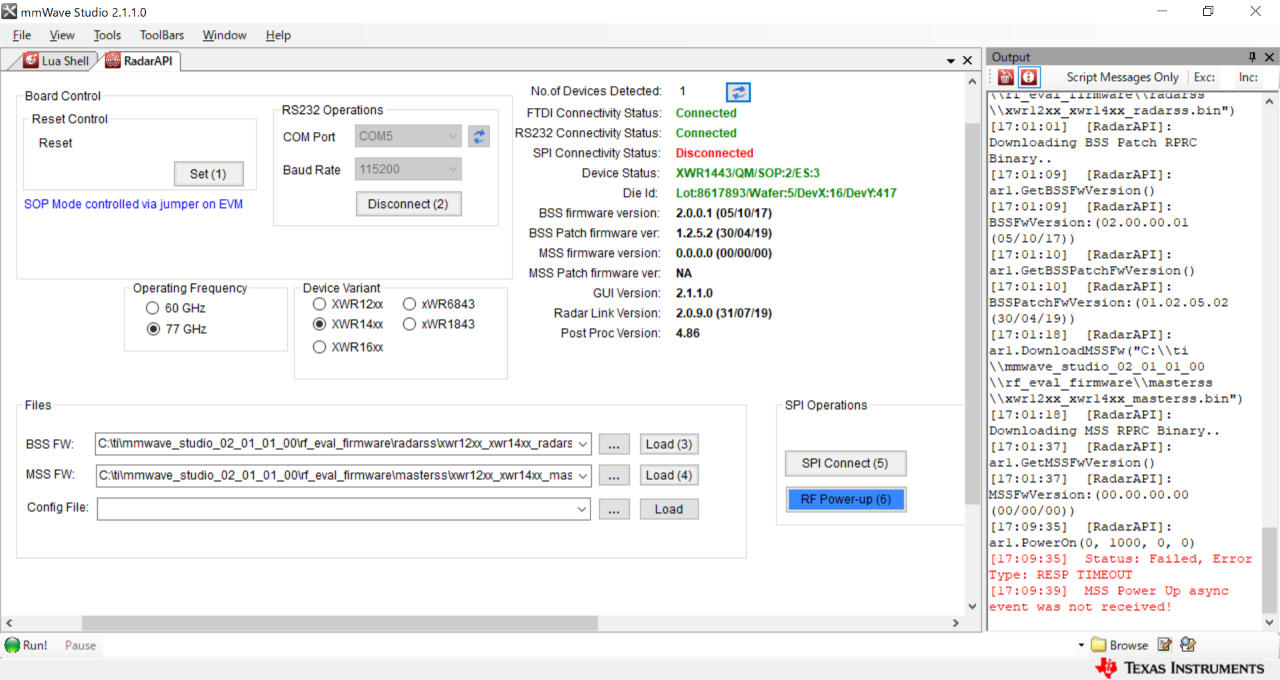Click the Device Status value XWR1443/QM/SOP:2/ES:3
Viewport: 1280px width, 680px height.
click(x=748, y=173)
